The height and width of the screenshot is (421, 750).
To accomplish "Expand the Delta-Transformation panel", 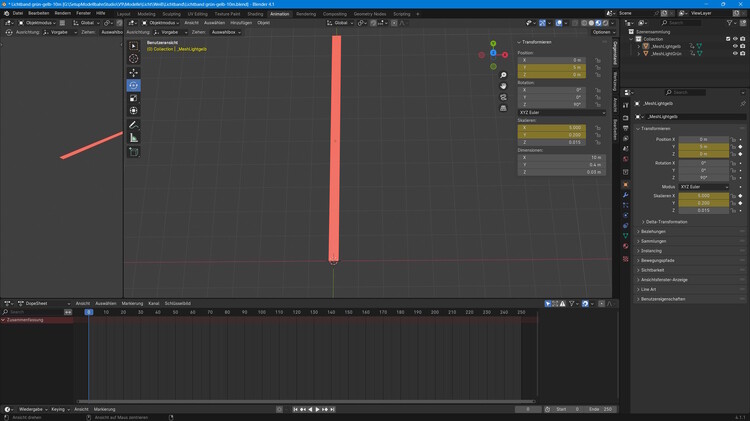I will pos(666,222).
